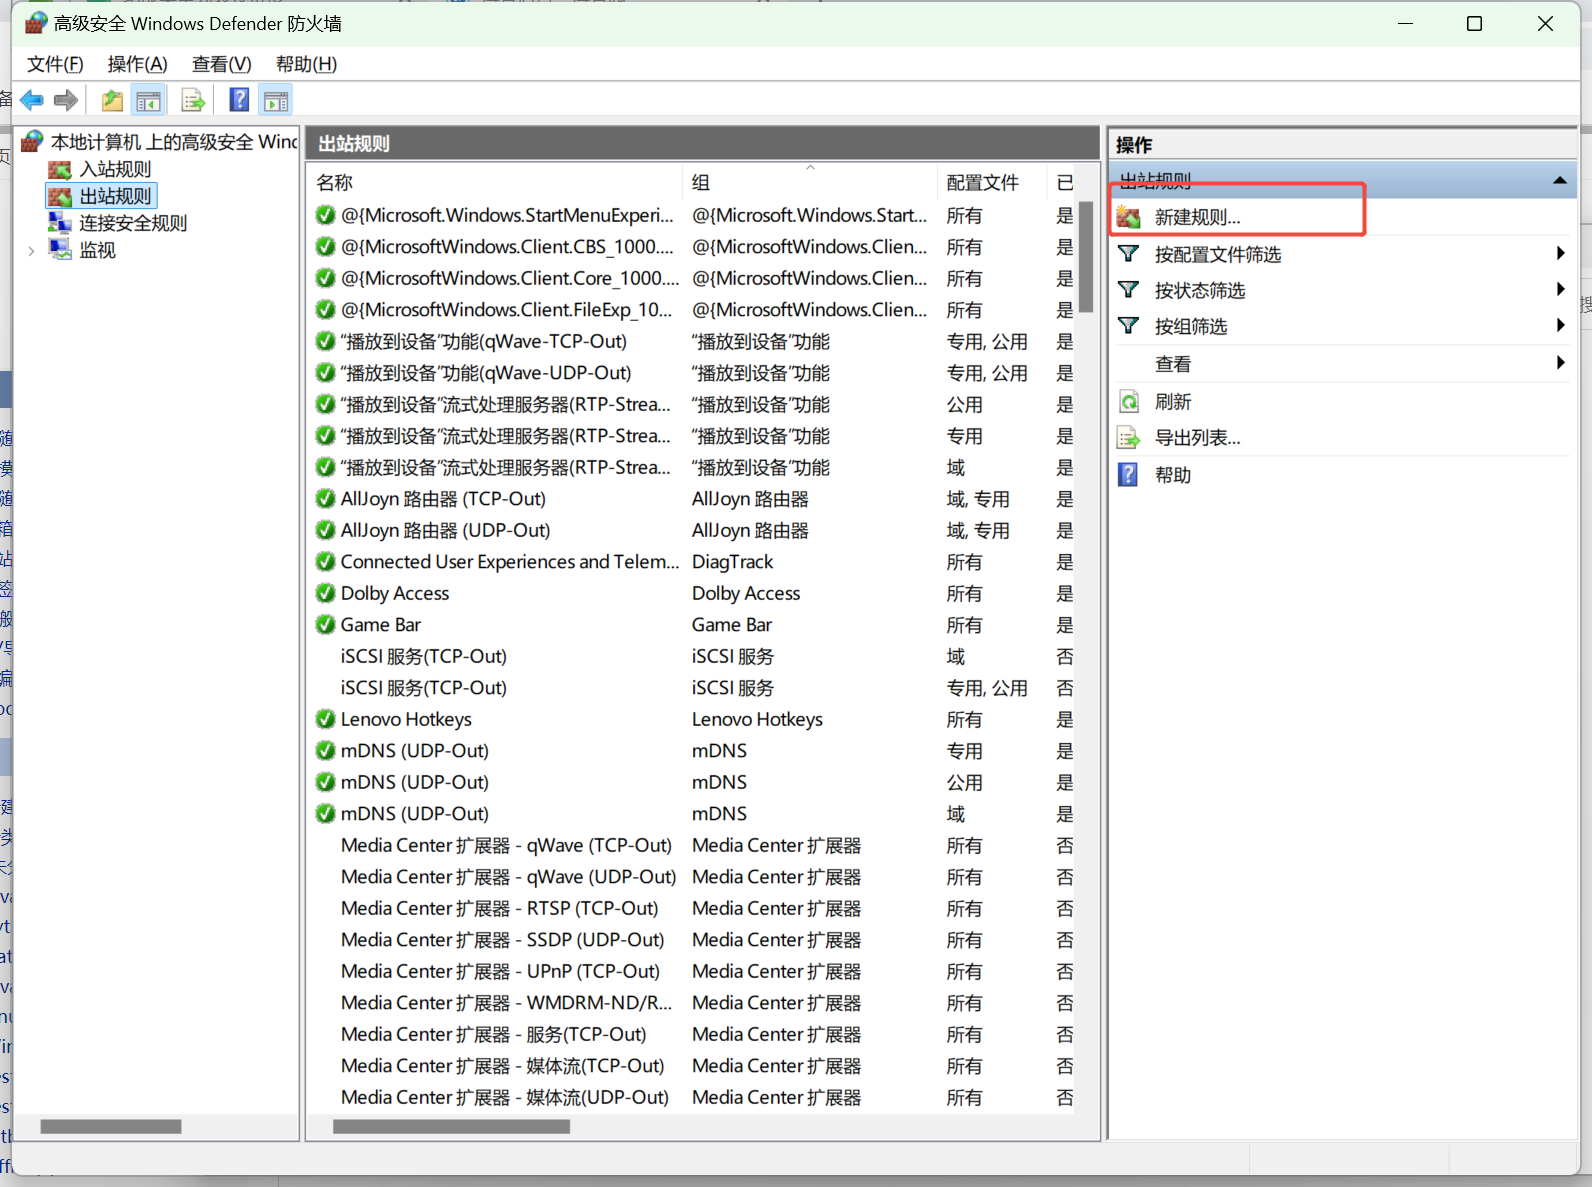Open 按组筛选 submenu arrow
This screenshot has height=1187, width=1592.
1560,326
